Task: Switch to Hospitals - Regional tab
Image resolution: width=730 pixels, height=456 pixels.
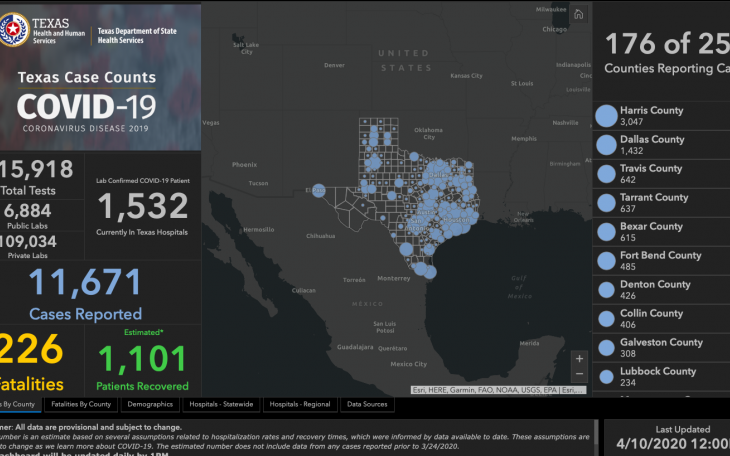Action: 299,405
